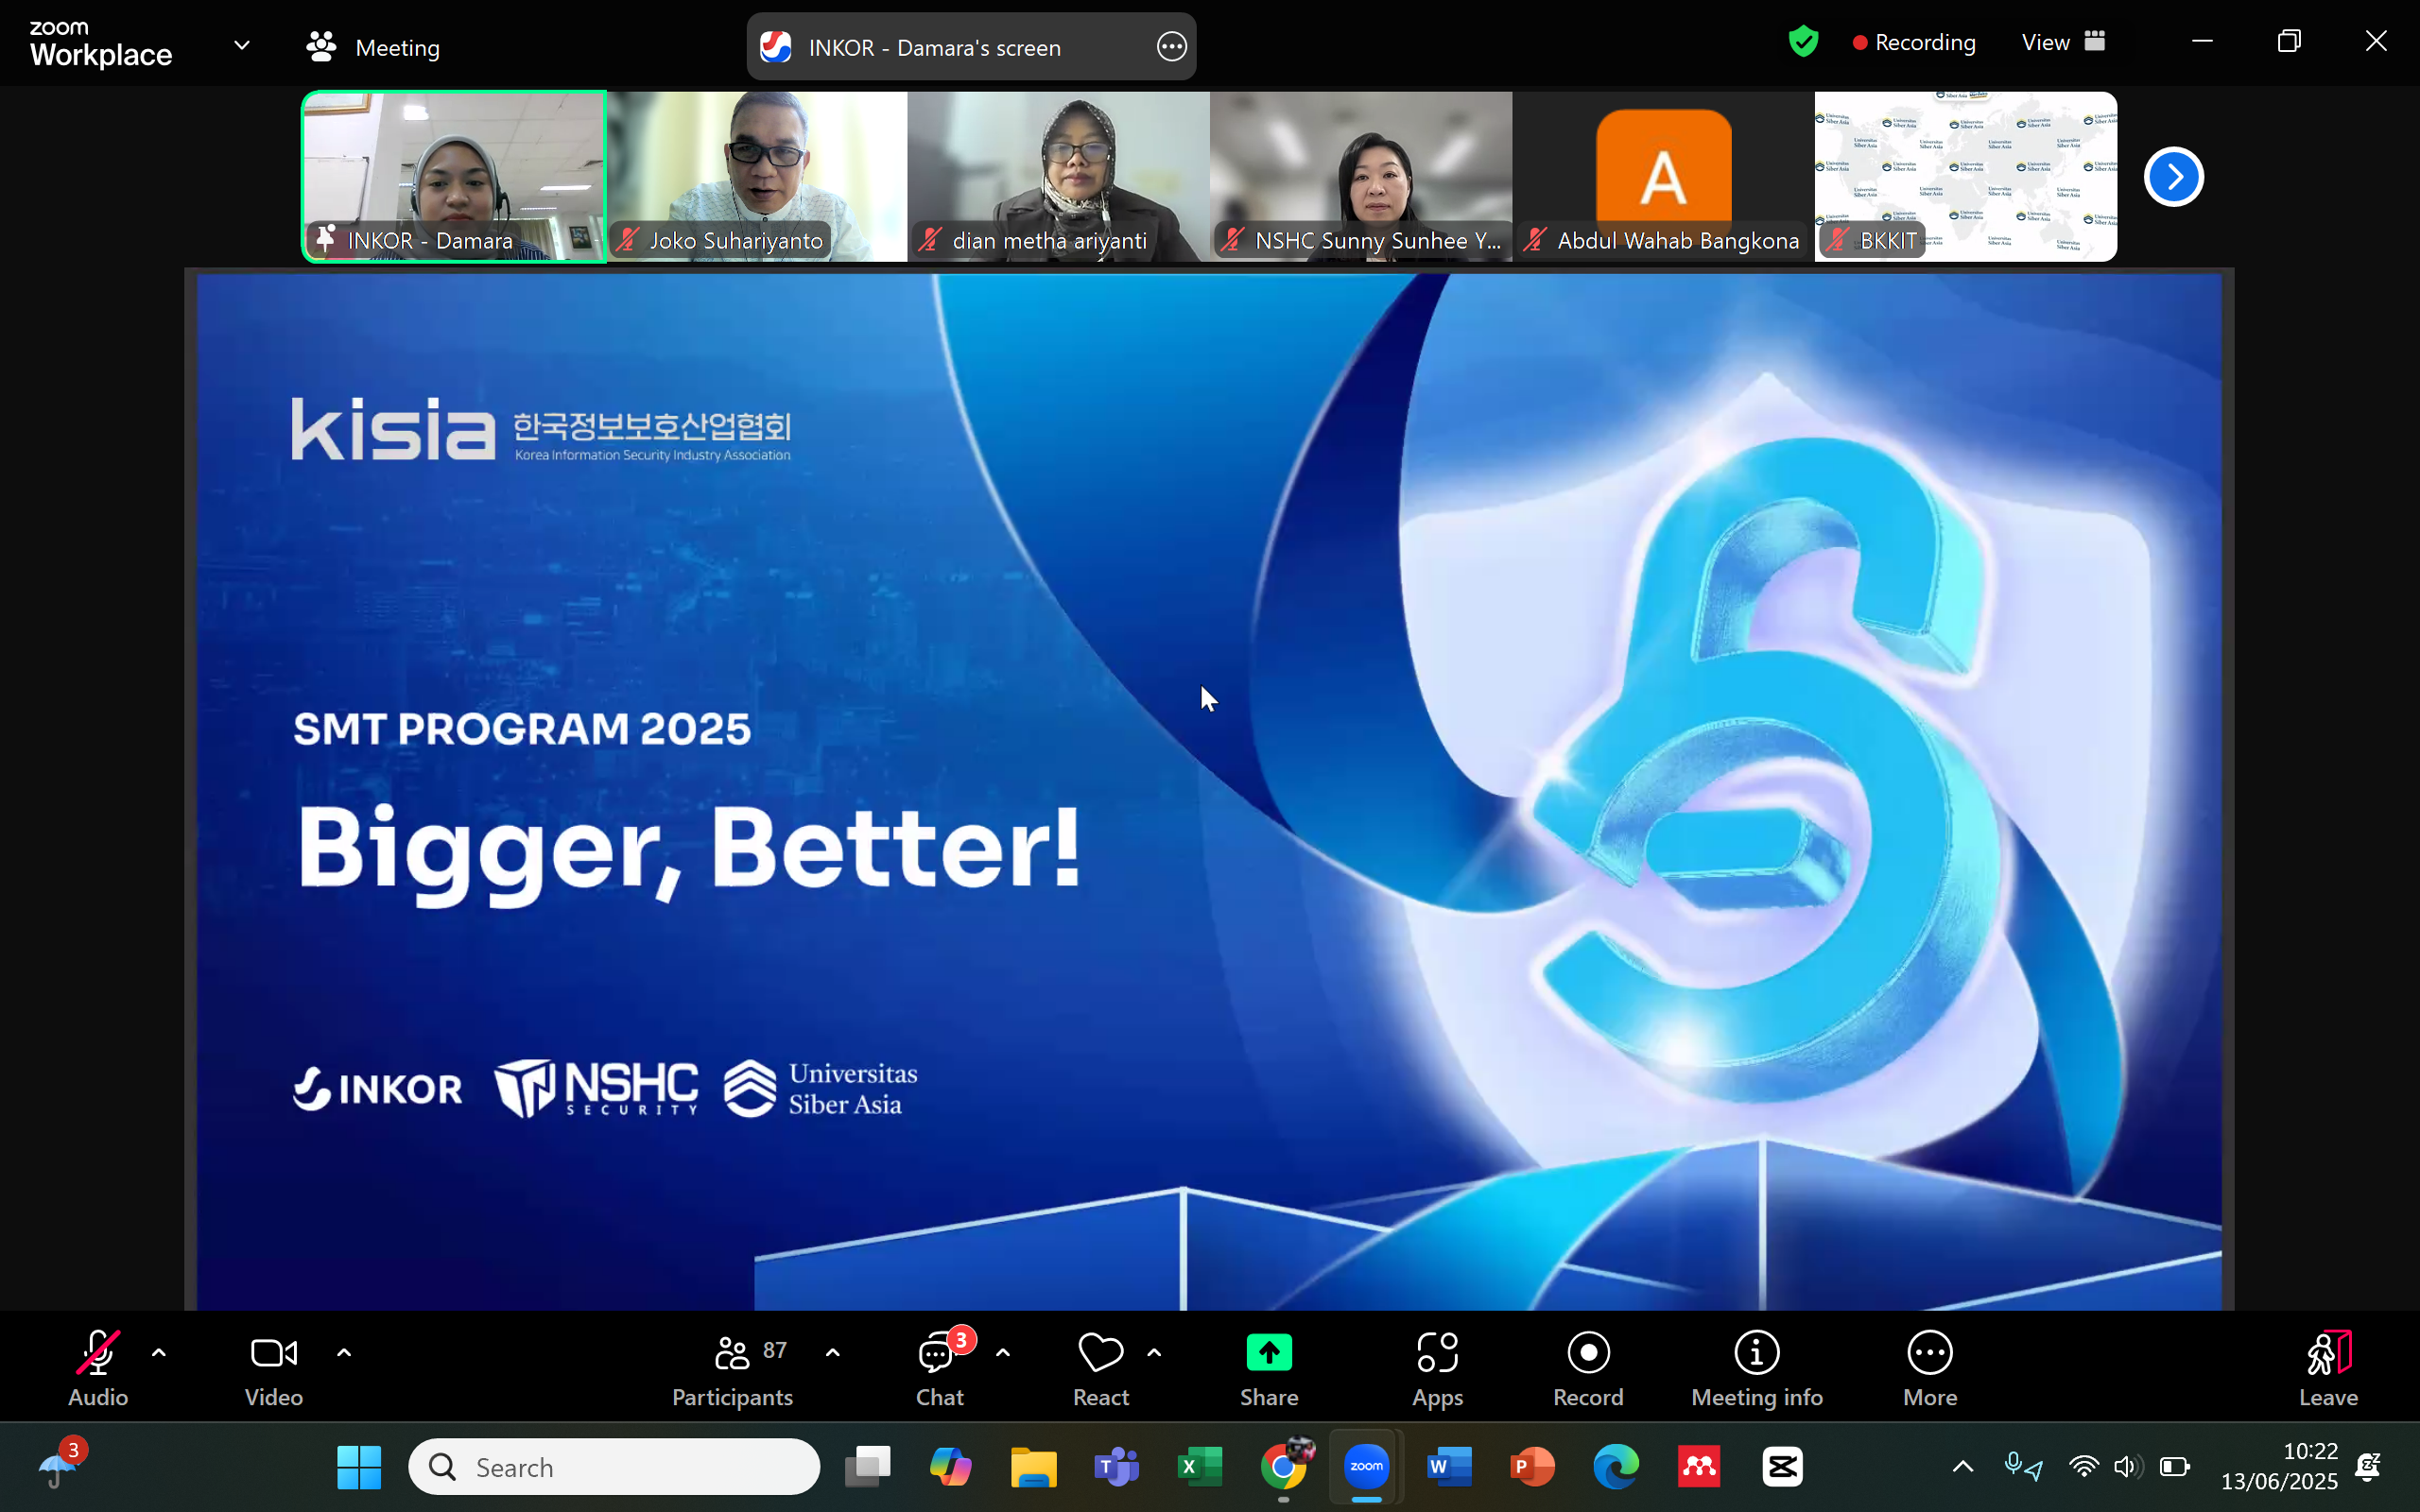The height and width of the screenshot is (1512, 2420).
Task: Click the battery status tray icon
Action: tap(2174, 1466)
